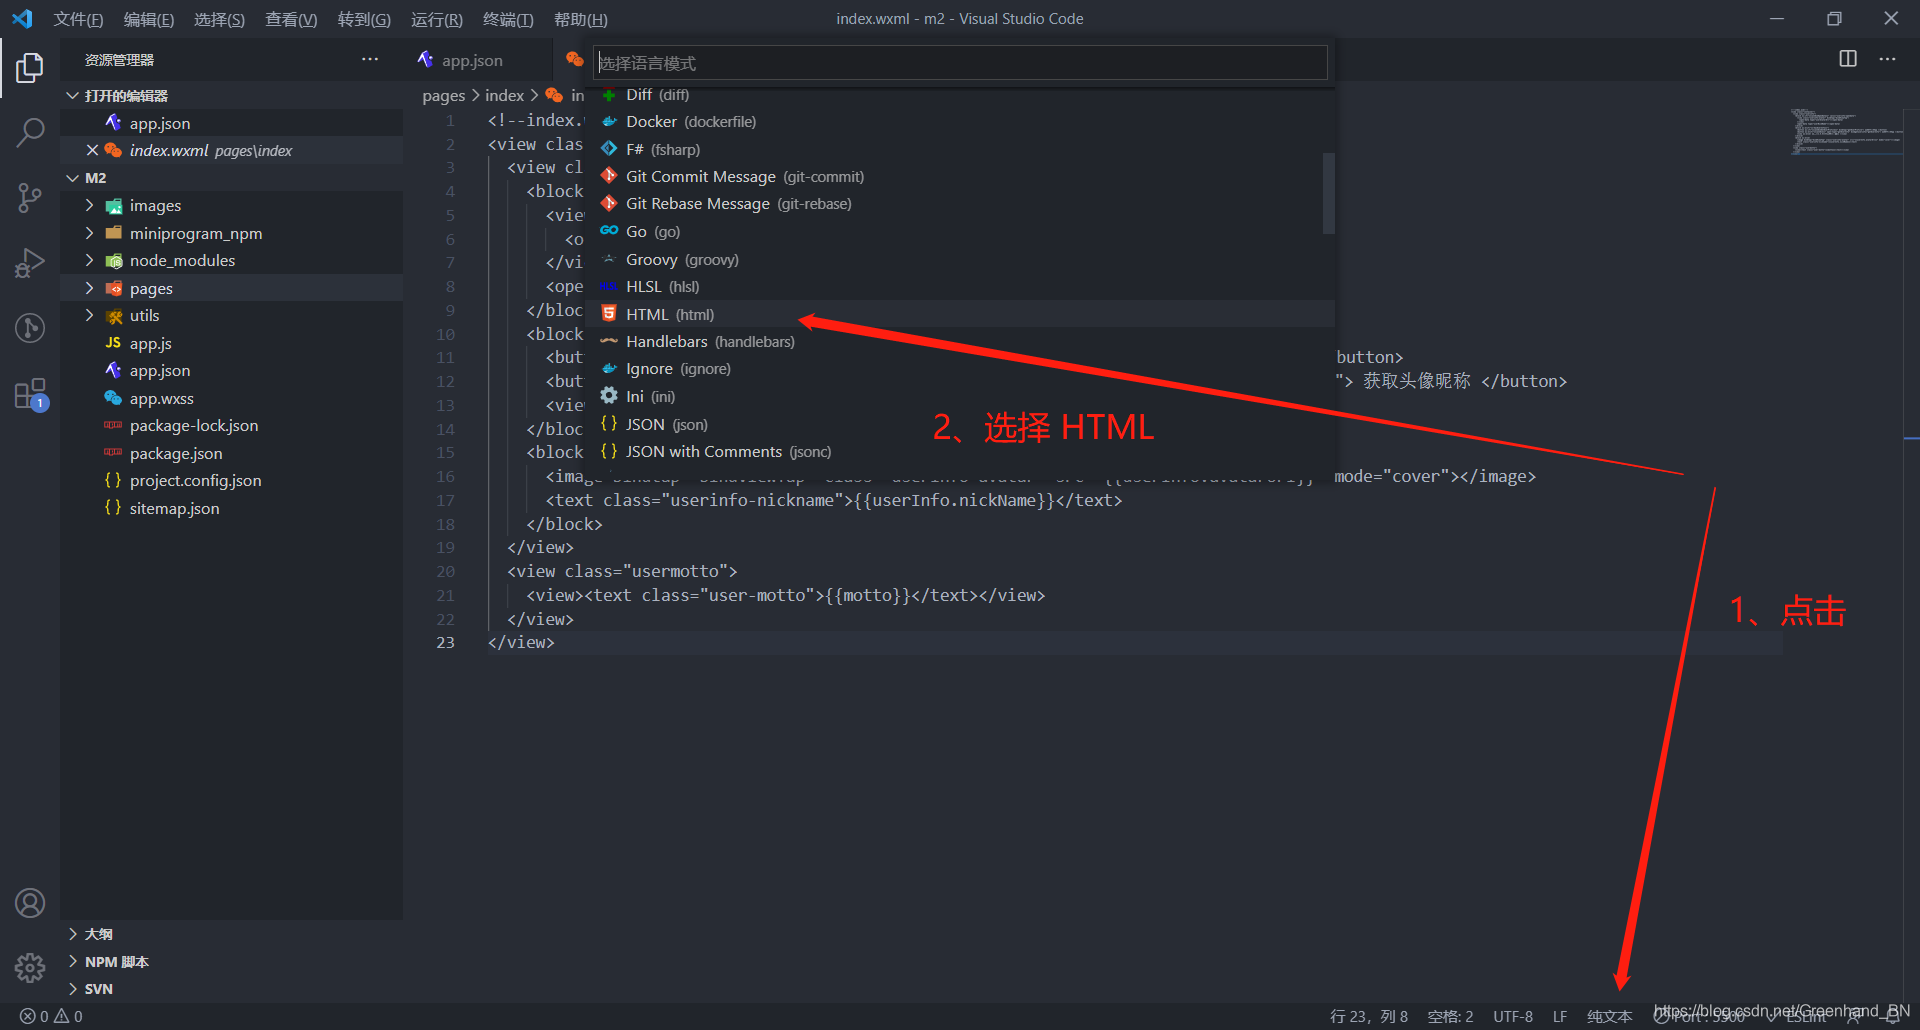
Task: Click the line and column status entry
Action: pos(1368,1017)
